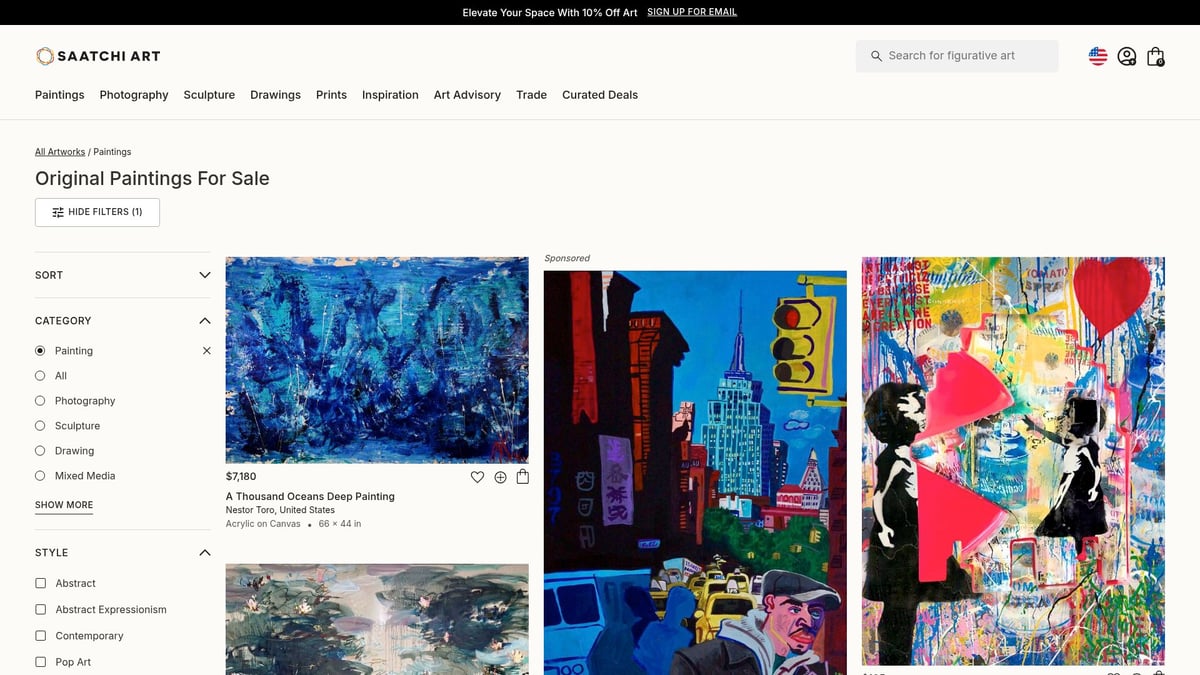
Task: Check the Contemporary style checkbox
Action: click(x=41, y=636)
